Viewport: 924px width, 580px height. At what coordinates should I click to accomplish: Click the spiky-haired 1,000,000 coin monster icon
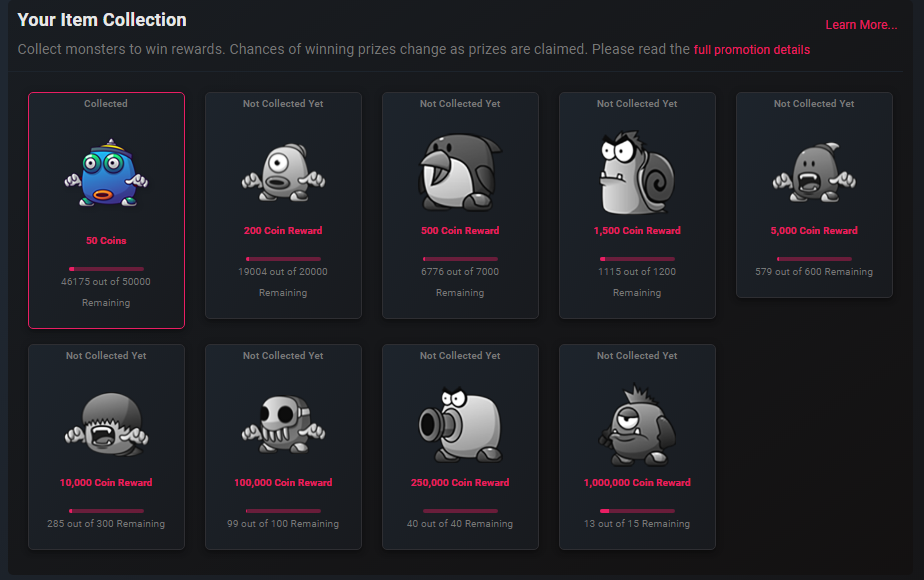(637, 424)
